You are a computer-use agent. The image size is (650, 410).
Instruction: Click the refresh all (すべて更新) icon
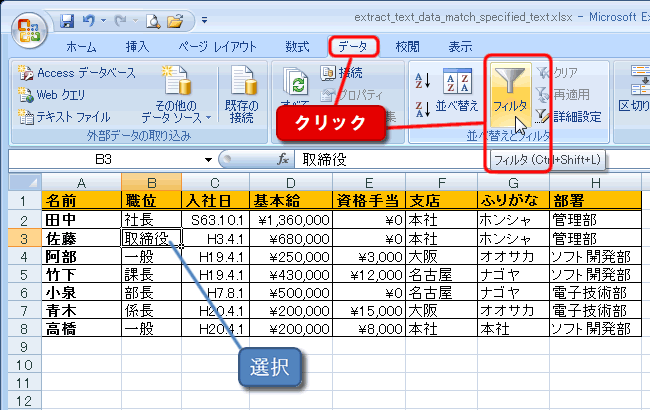click(295, 81)
